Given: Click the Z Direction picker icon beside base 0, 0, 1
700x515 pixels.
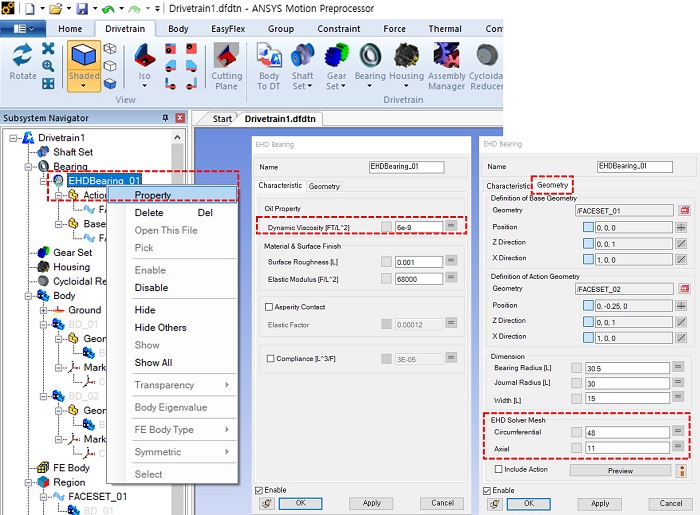Looking at the screenshot, I should 681,244.
